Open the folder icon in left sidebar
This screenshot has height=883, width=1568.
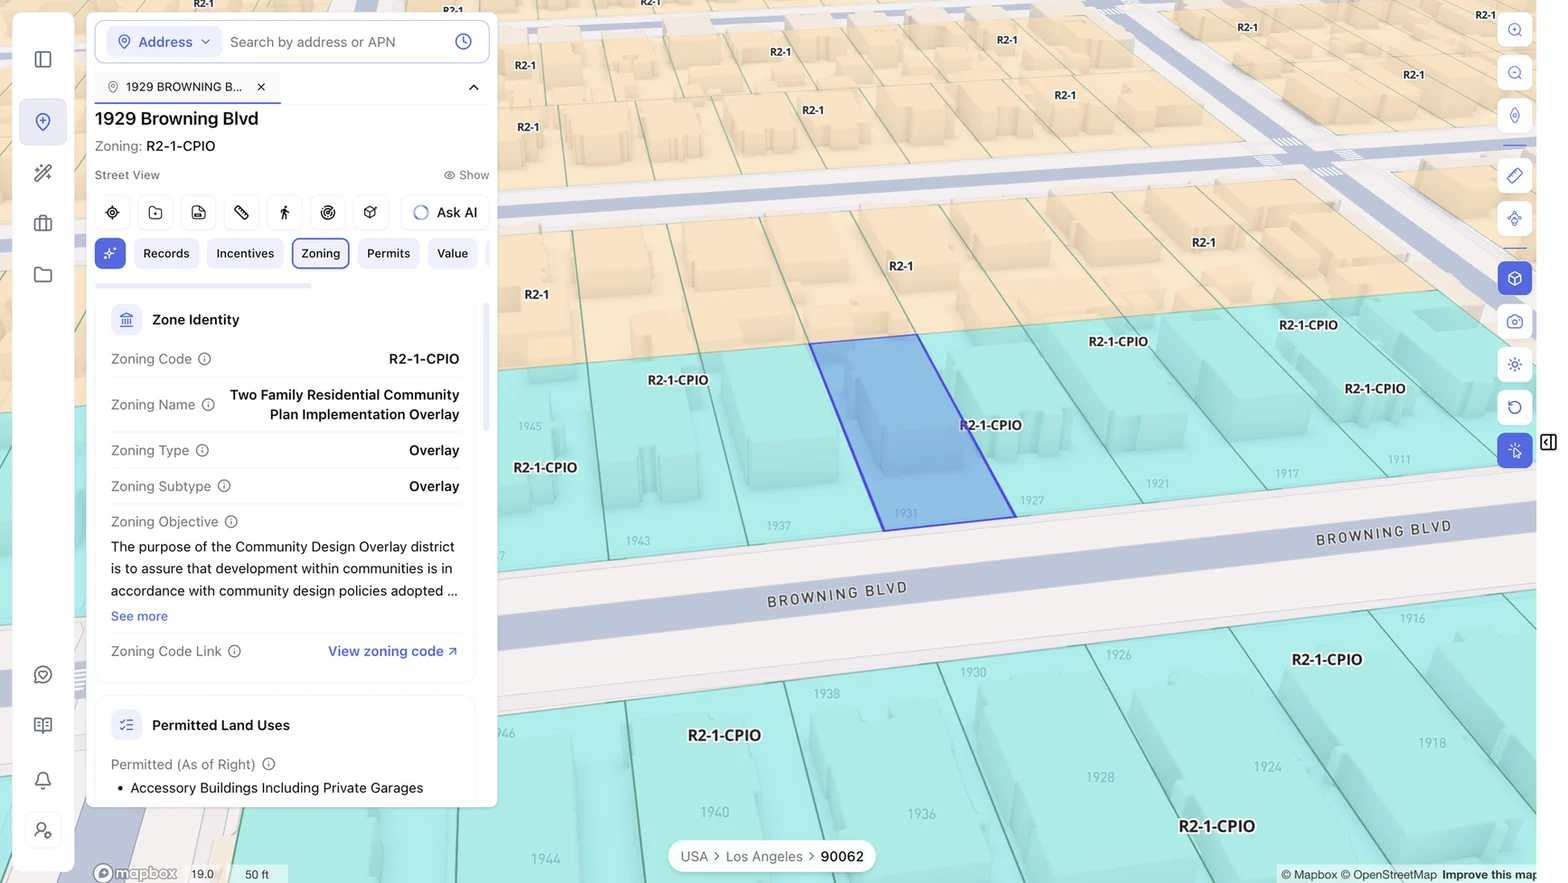tap(43, 275)
